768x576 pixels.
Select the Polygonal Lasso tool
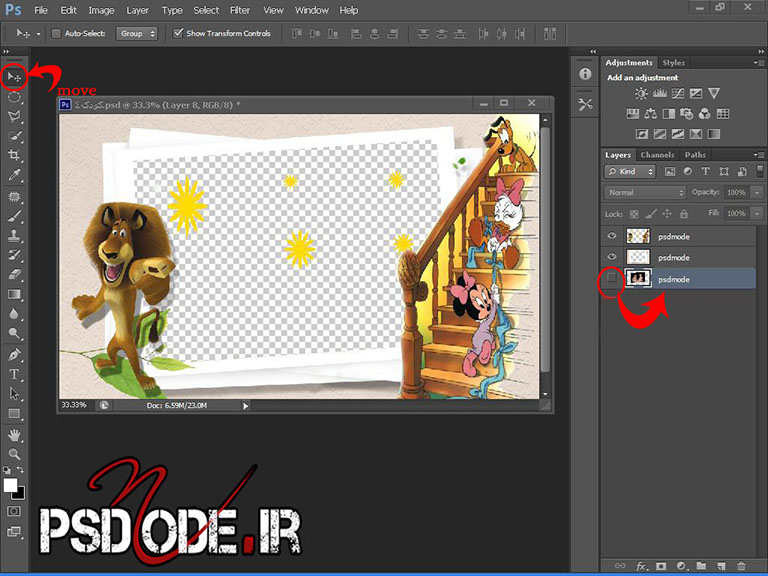coord(14,117)
